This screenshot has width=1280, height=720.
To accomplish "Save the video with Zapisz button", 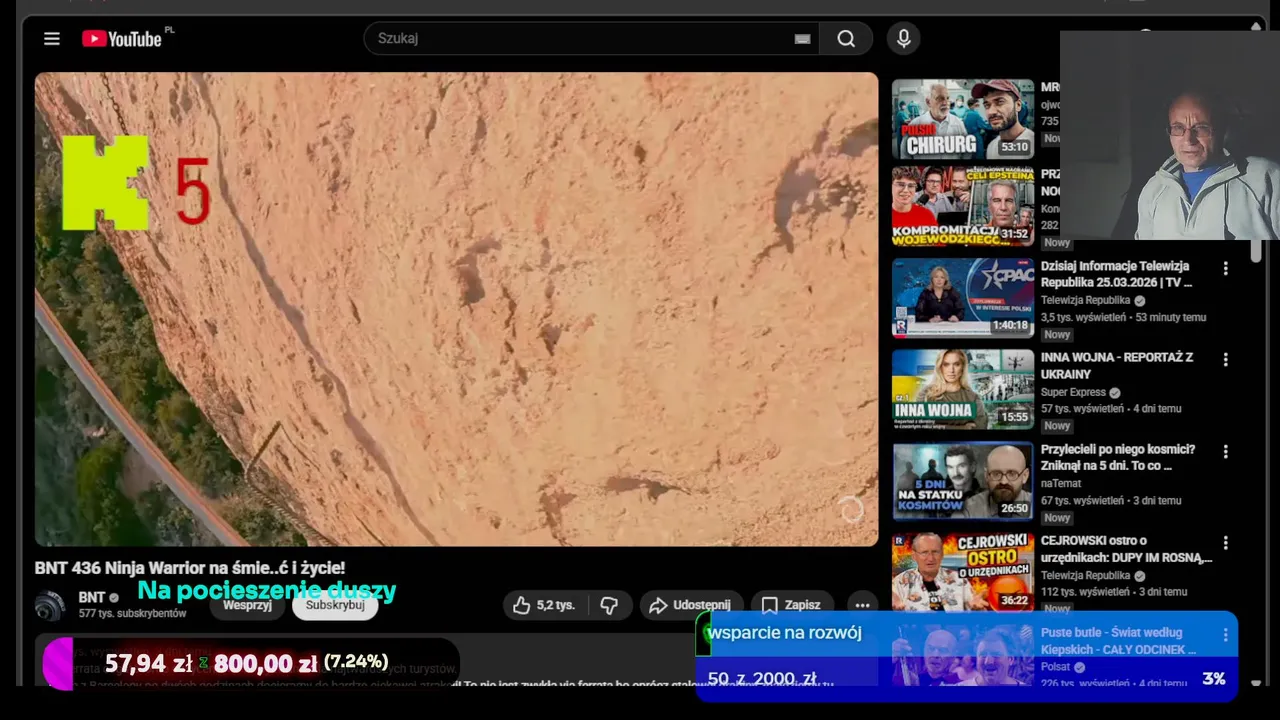I will click(x=791, y=605).
